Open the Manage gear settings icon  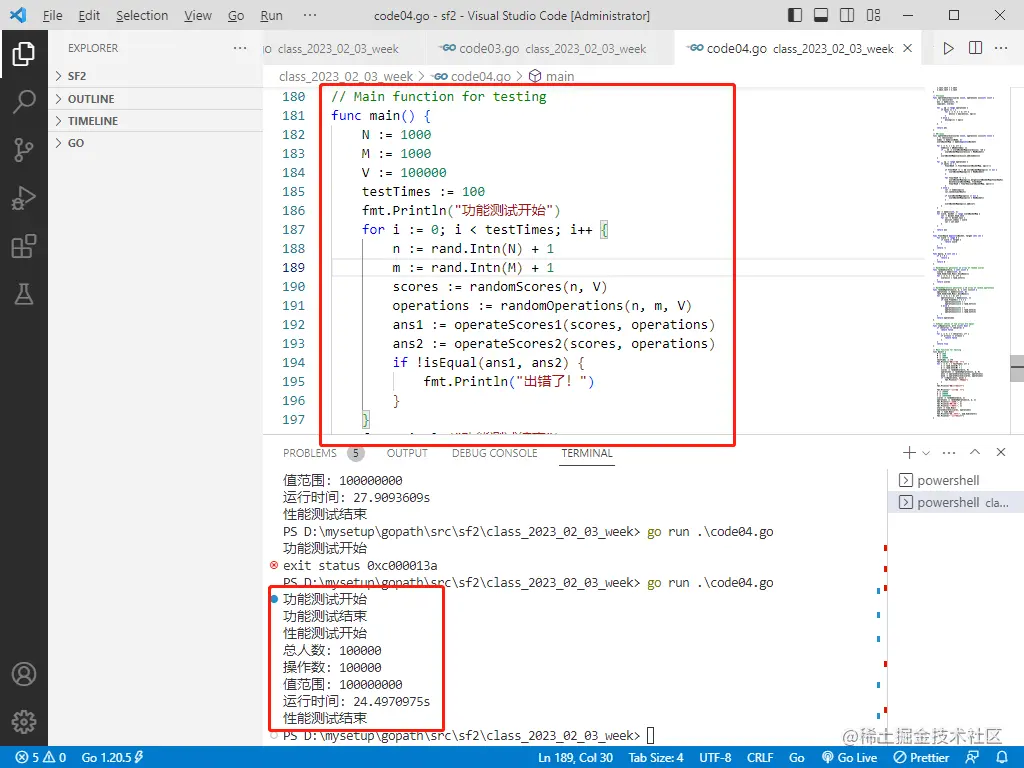(x=24, y=722)
